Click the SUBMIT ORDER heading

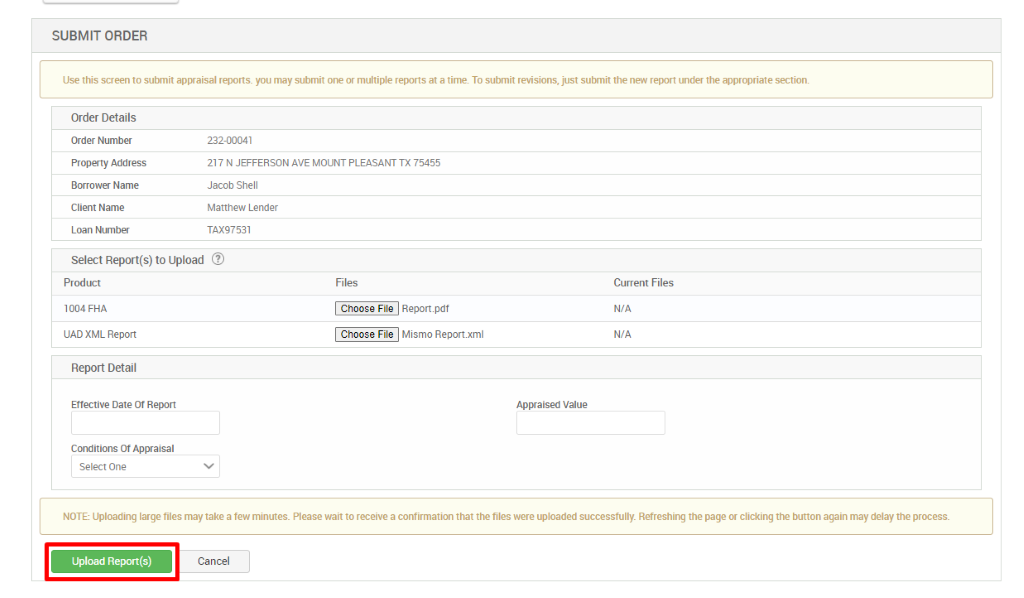[x=99, y=36]
